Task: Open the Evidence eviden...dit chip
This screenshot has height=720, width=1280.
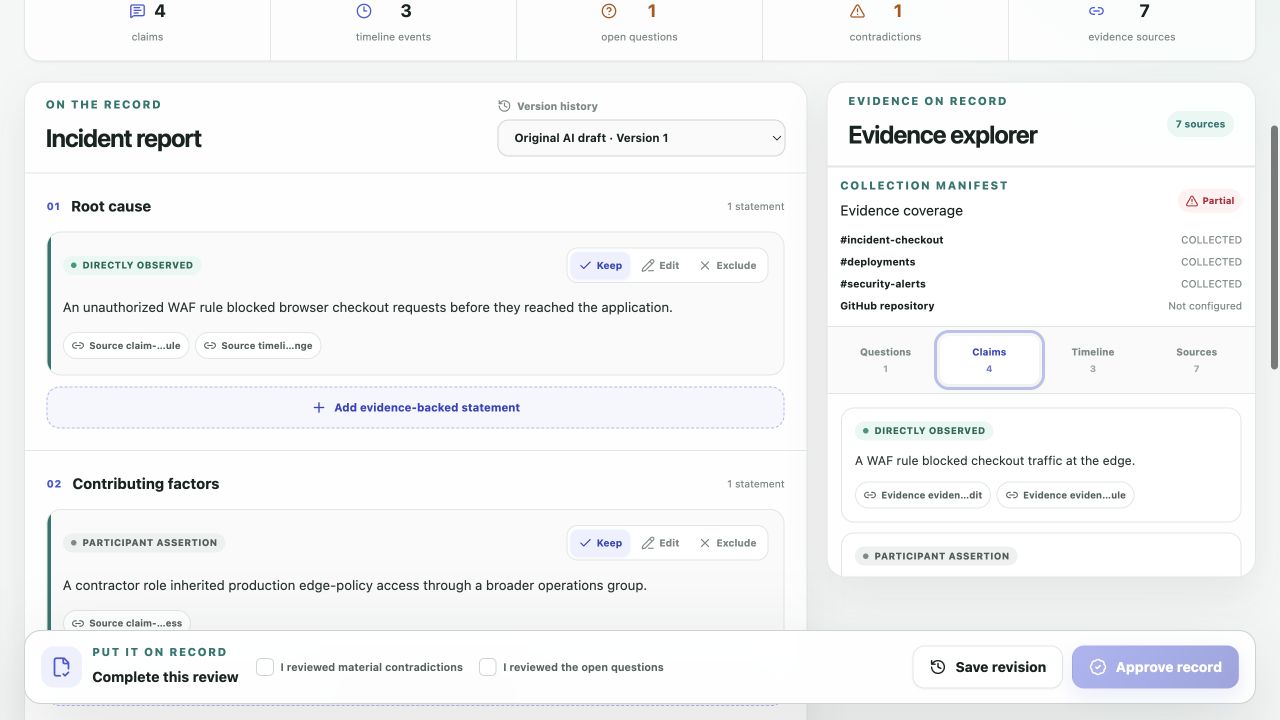Action: coord(923,495)
